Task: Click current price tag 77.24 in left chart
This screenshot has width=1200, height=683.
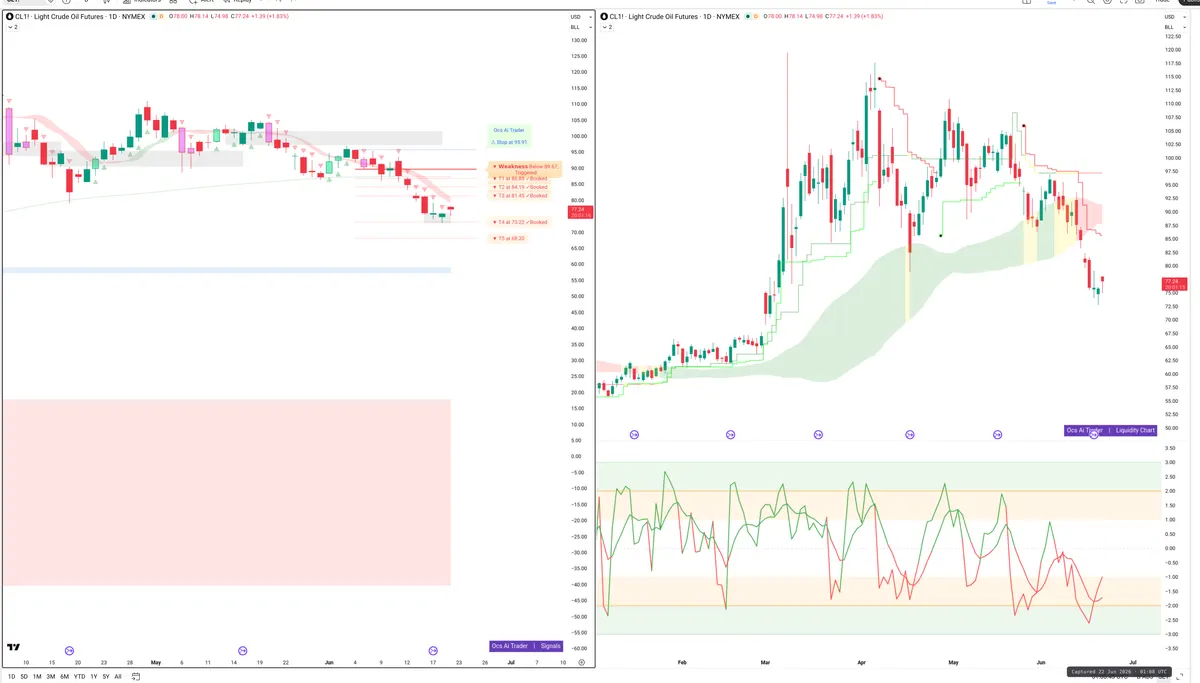Action: pyautogui.click(x=580, y=213)
